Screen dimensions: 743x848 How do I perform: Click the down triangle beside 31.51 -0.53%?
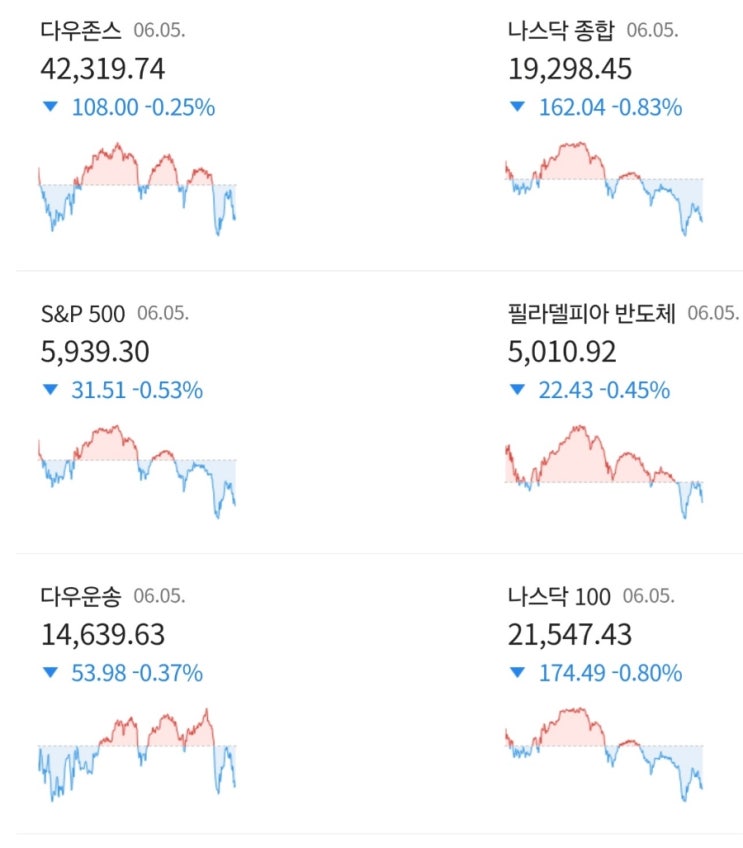point(50,390)
